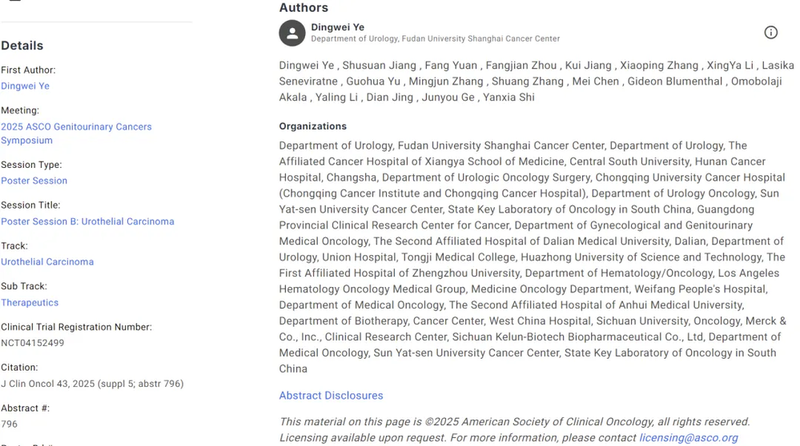Click abstract number 796
Image resolution: width=800 pixels, height=446 pixels.
(9, 424)
